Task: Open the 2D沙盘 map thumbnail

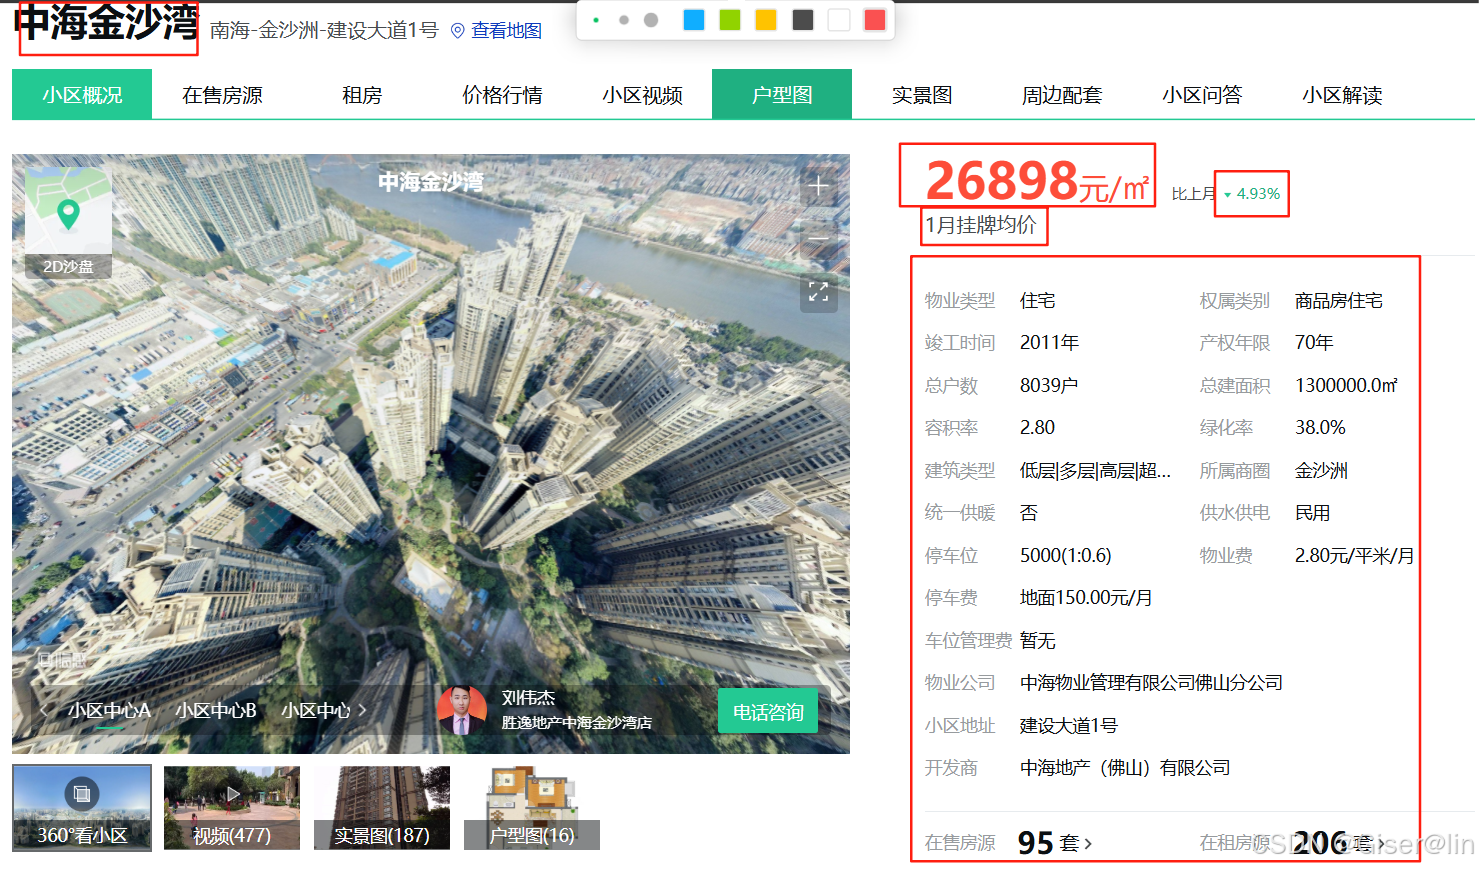Action: tap(68, 222)
